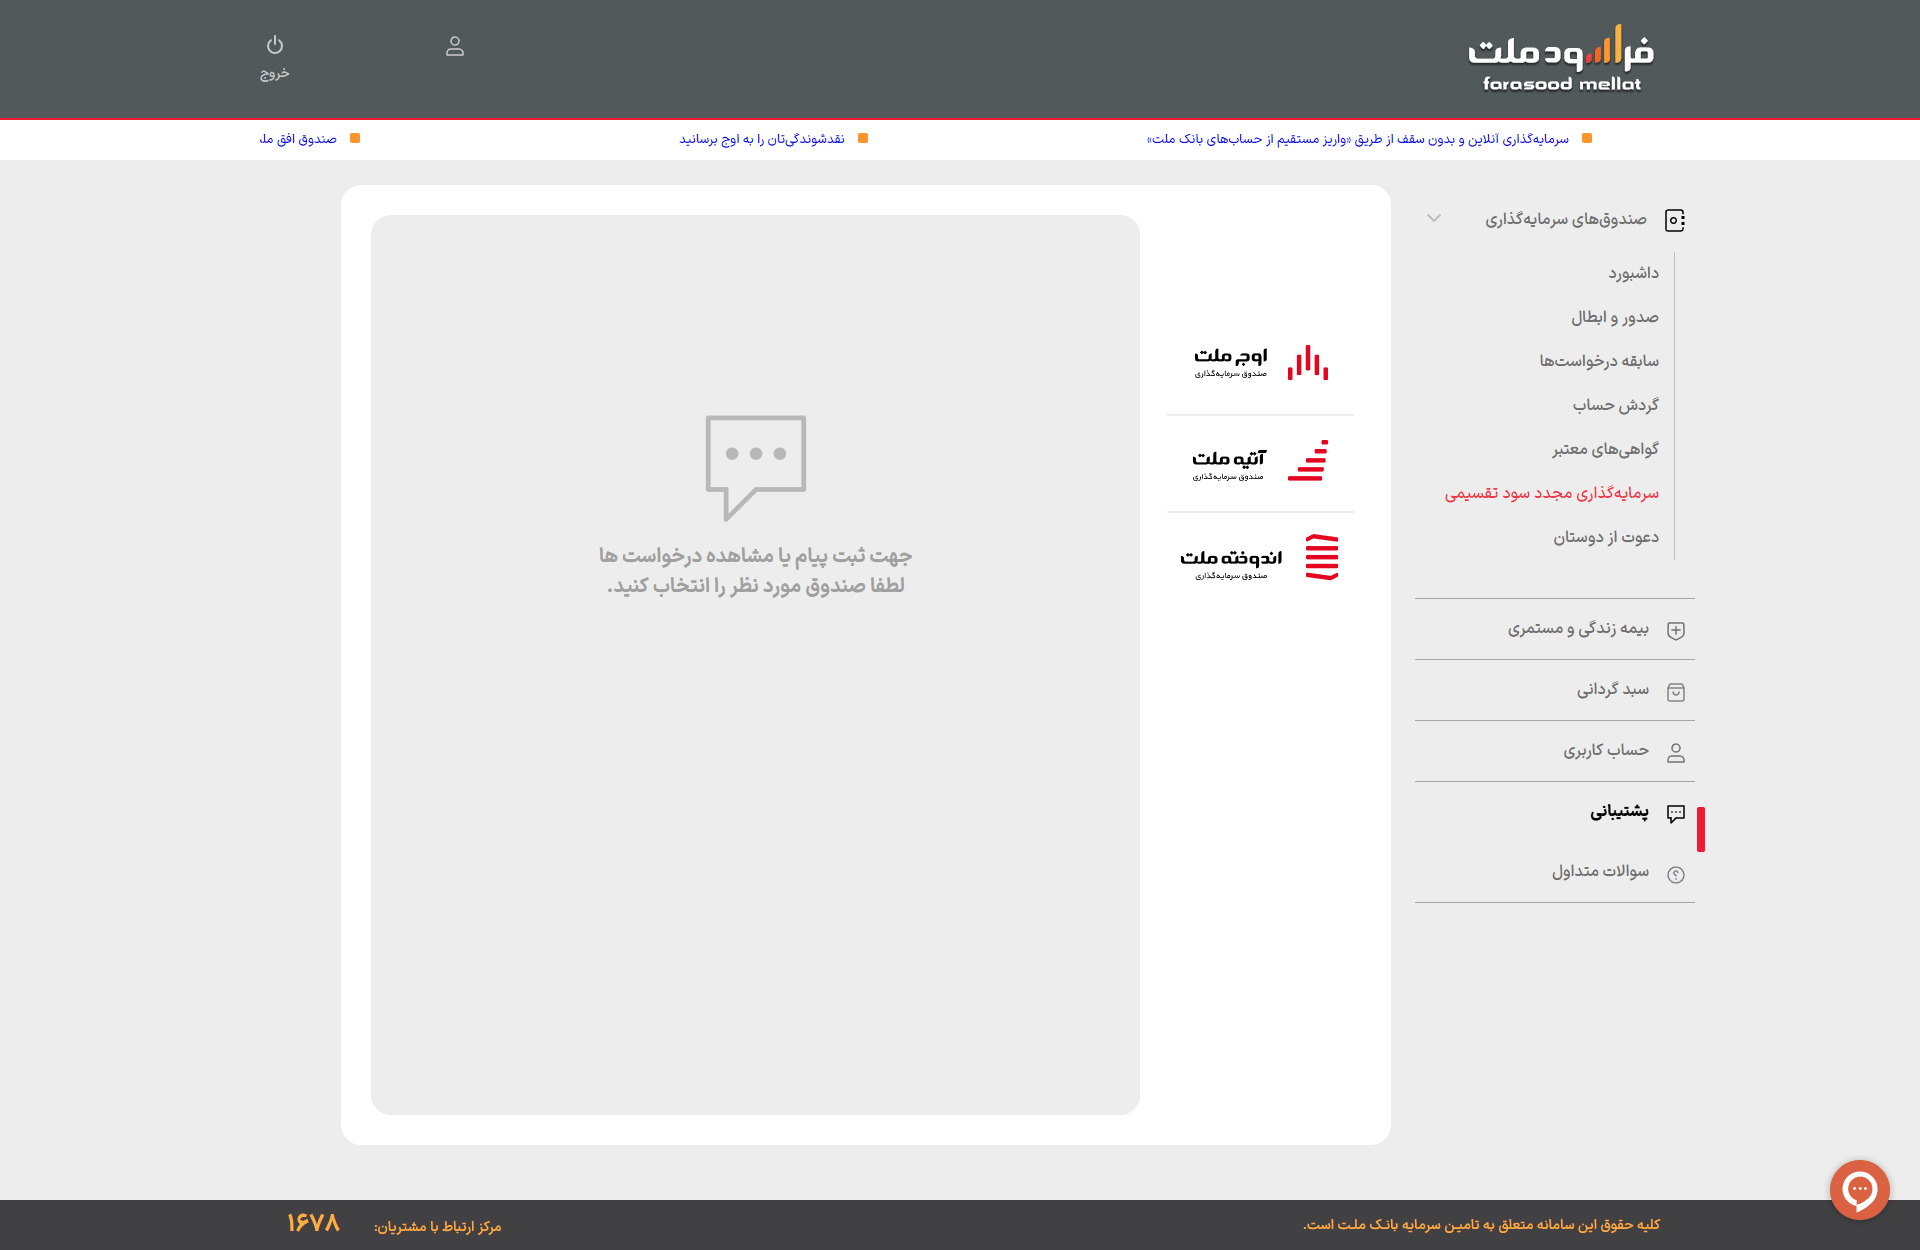Click ticker link صندوق افق مل
This screenshot has height=1250, width=1920.
coord(298,139)
